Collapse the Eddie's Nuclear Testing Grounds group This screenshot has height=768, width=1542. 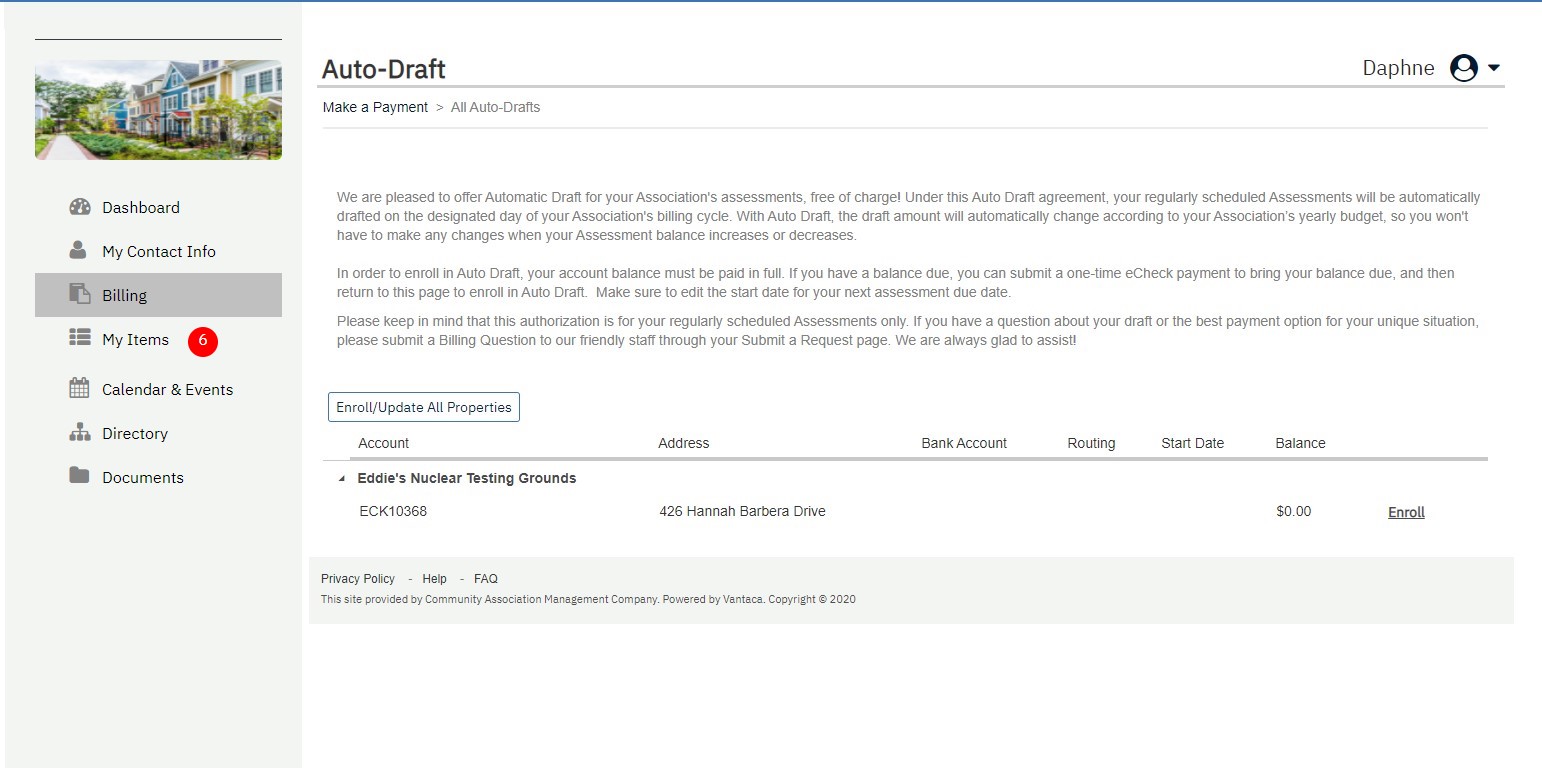(x=342, y=479)
